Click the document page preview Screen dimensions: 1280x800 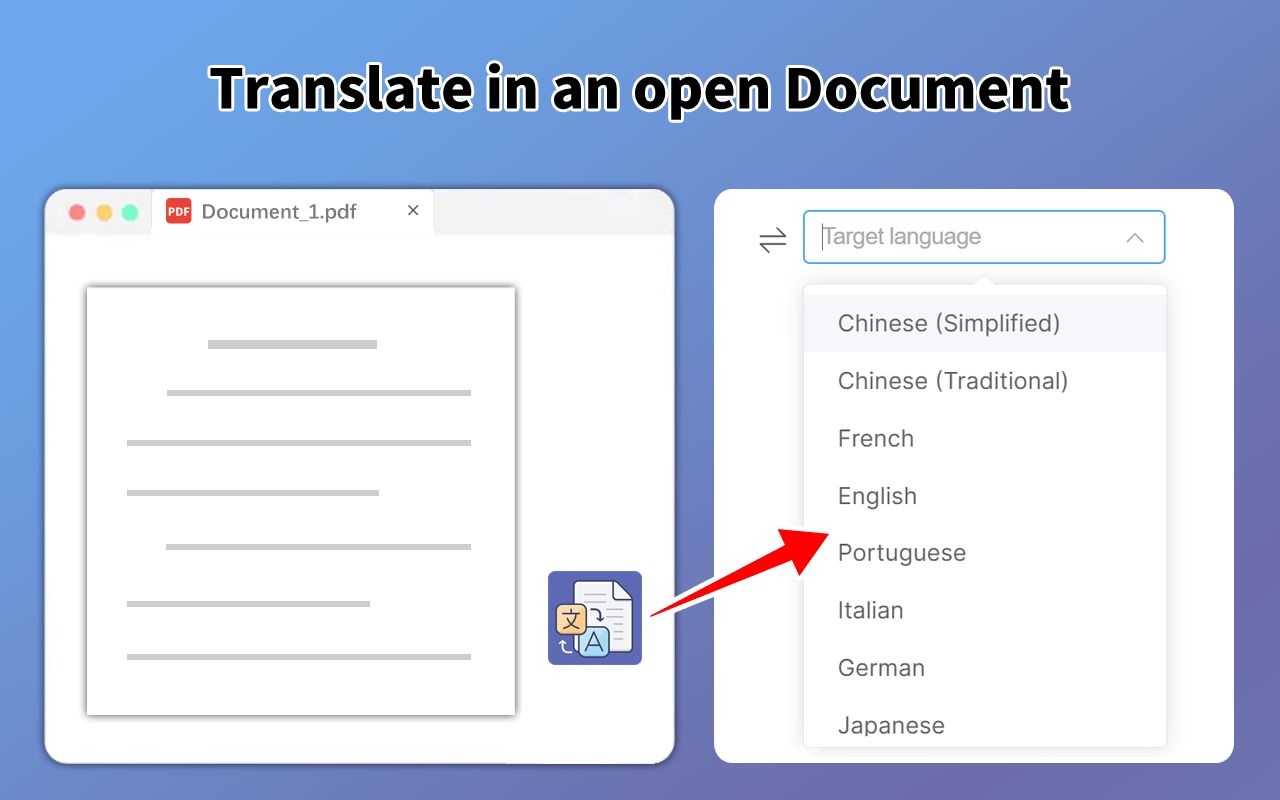pos(300,499)
